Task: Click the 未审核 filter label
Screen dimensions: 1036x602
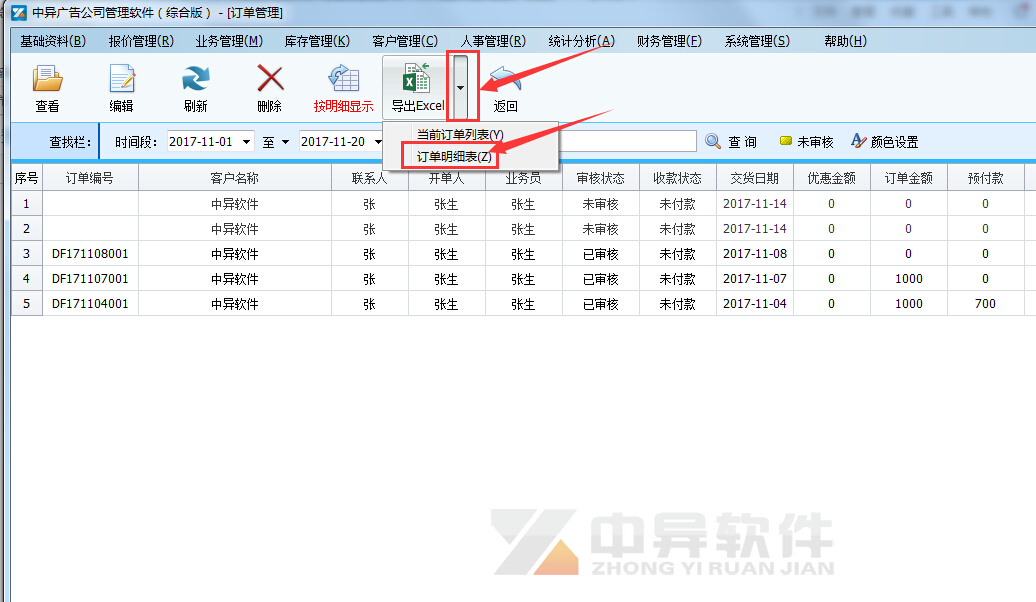Action: coord(815,141)
